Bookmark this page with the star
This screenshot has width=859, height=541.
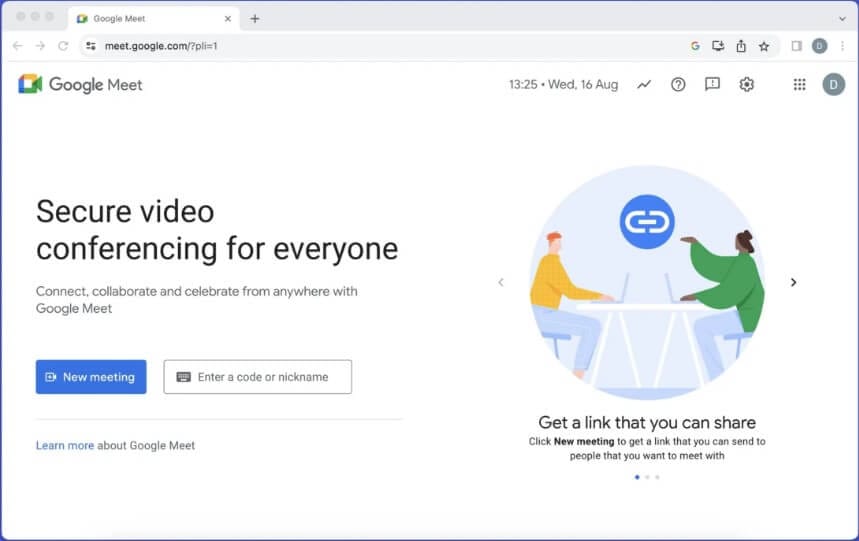point(764,46)
